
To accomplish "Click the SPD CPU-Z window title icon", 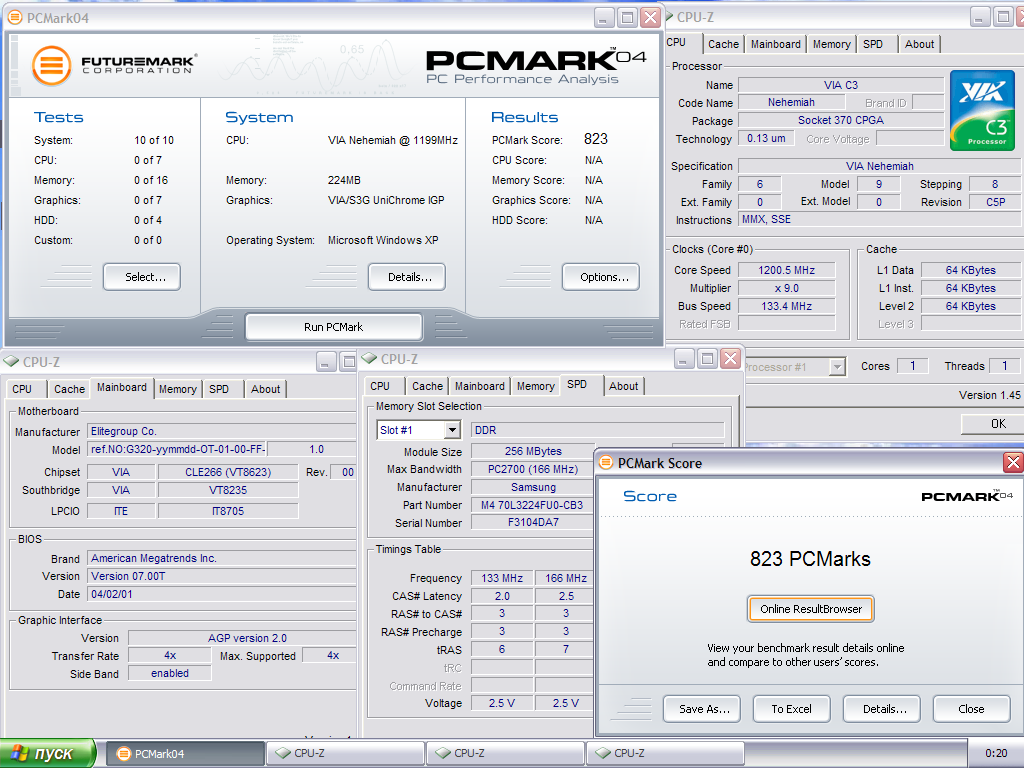I will 370,359.
